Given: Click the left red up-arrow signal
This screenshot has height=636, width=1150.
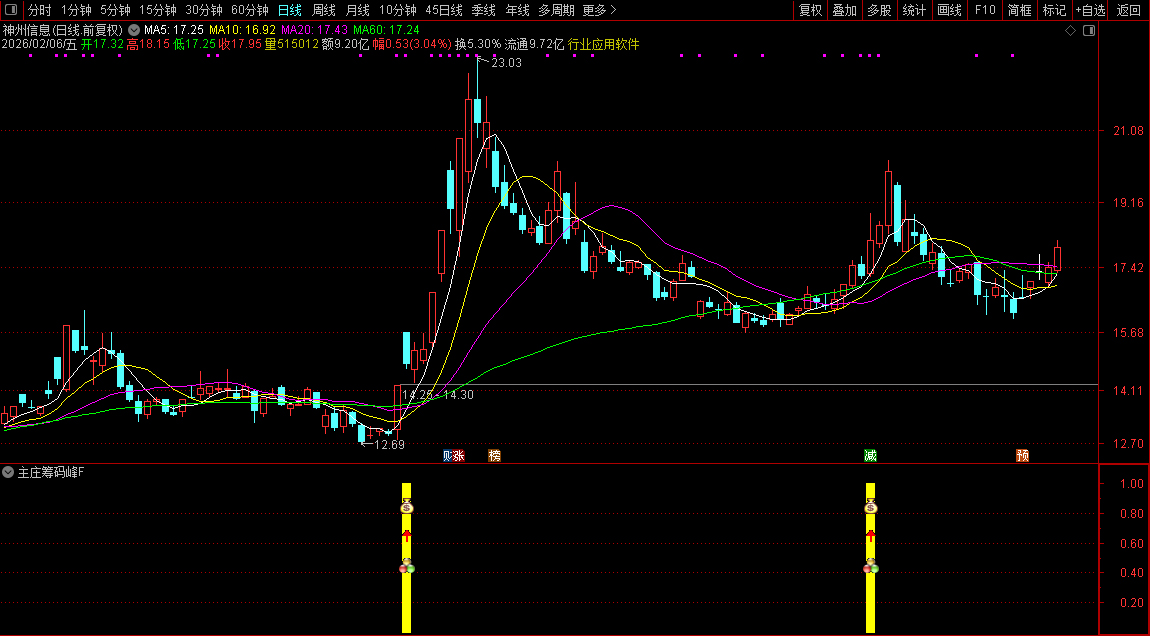Looking at the screenshot, I should click(407, 536).
